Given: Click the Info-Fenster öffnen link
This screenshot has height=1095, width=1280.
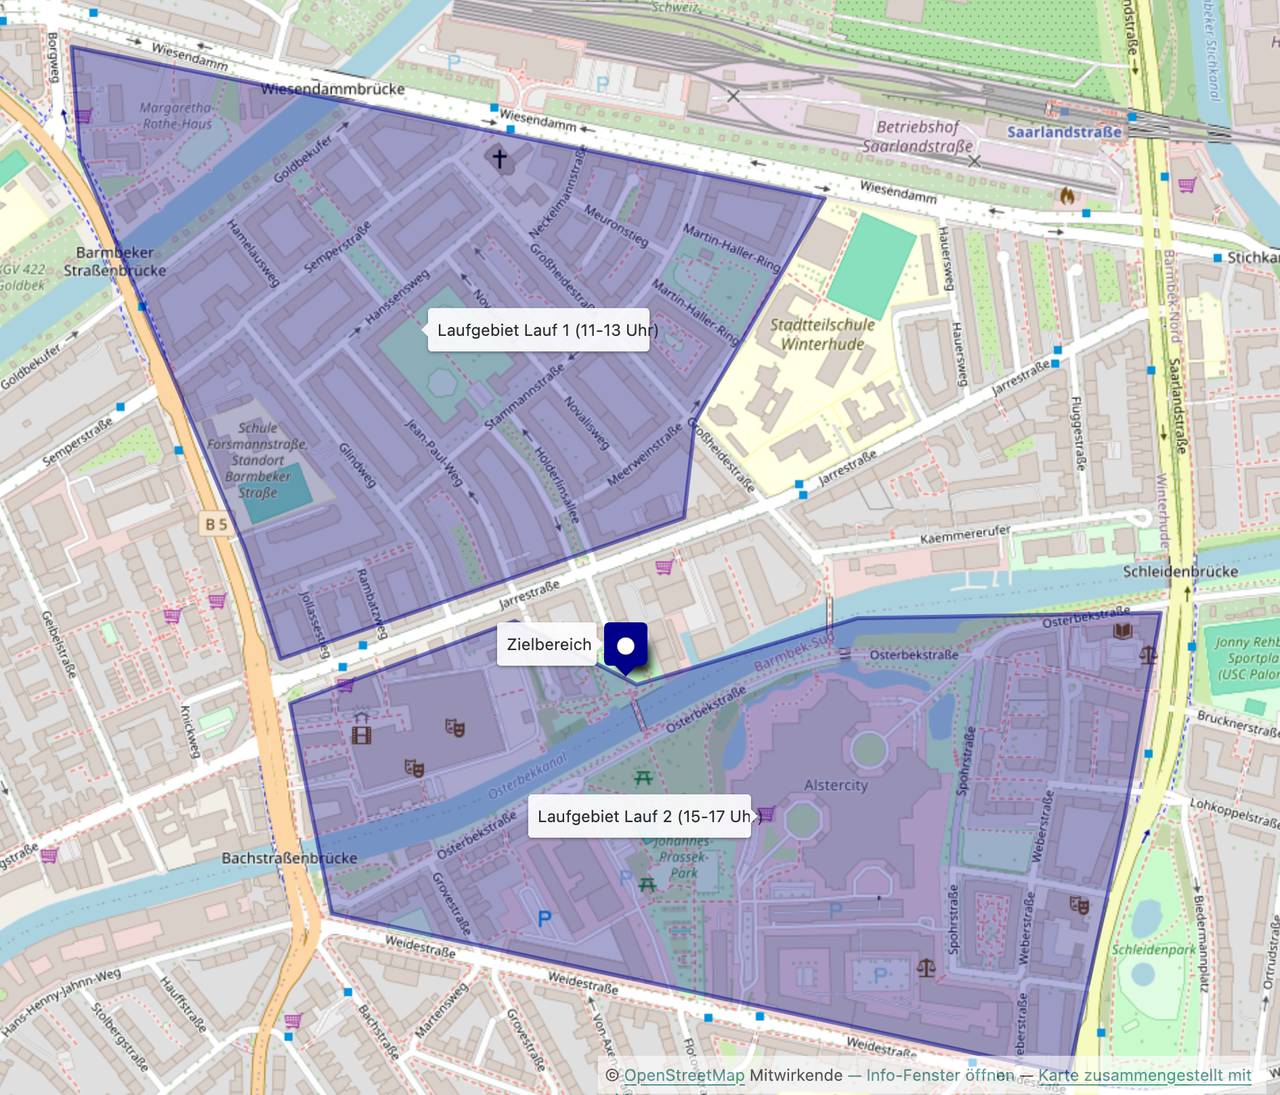Looking at the screenshot, I should click(x=940, y=1075).
